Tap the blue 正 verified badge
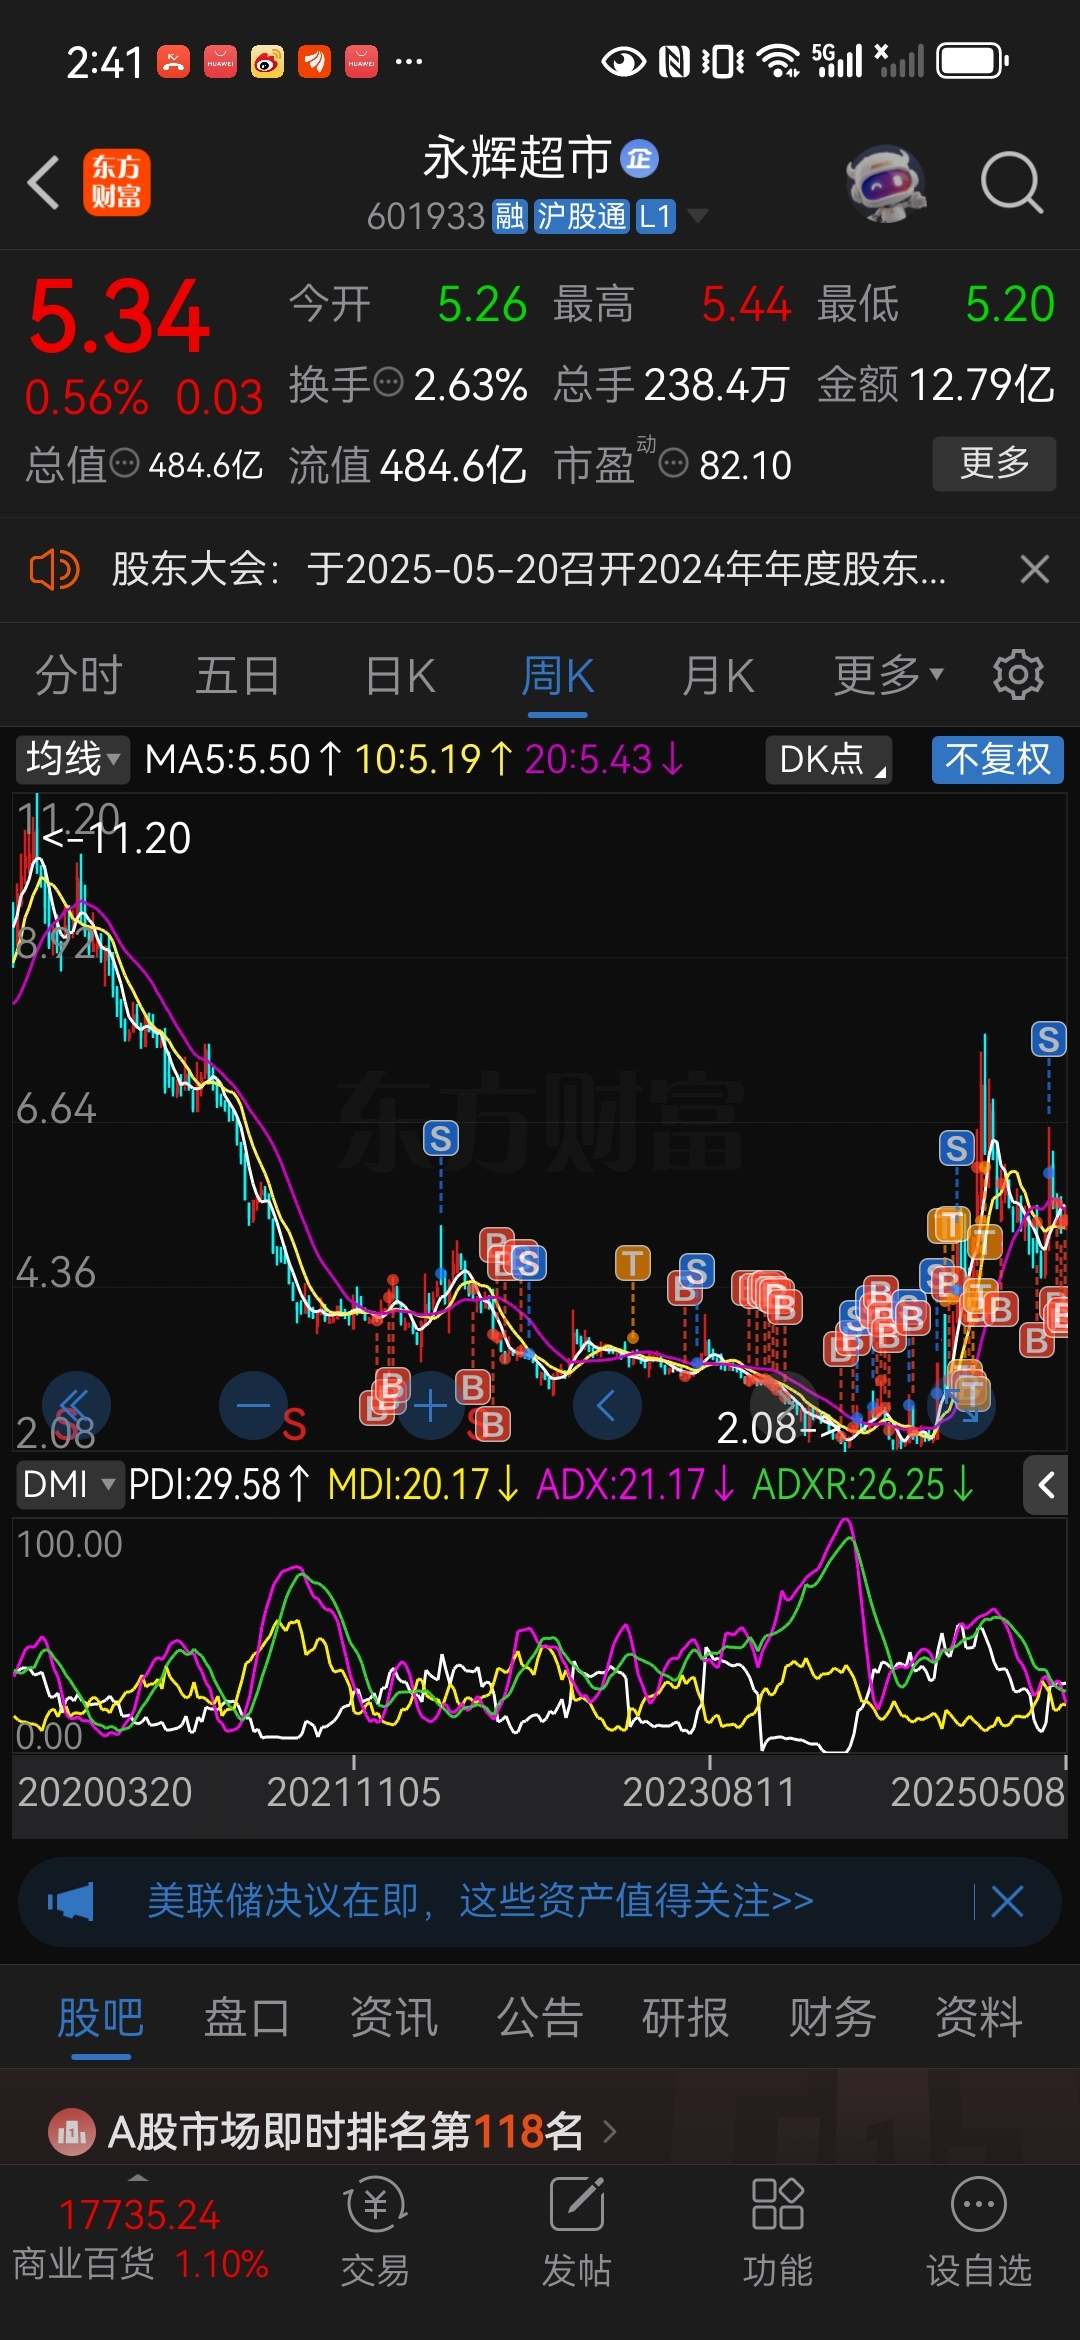This screenshot has width=1080, height=2340. [639, 158]
